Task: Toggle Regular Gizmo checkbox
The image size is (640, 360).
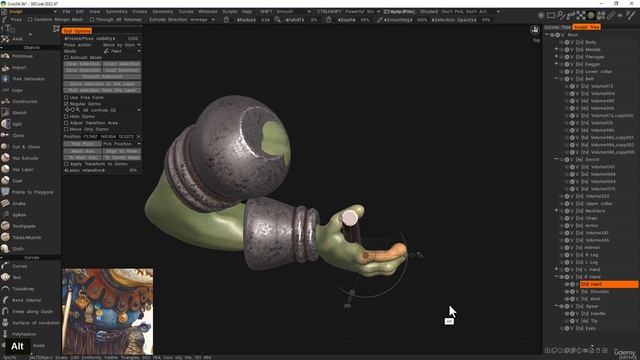Action: click(66, 104)
